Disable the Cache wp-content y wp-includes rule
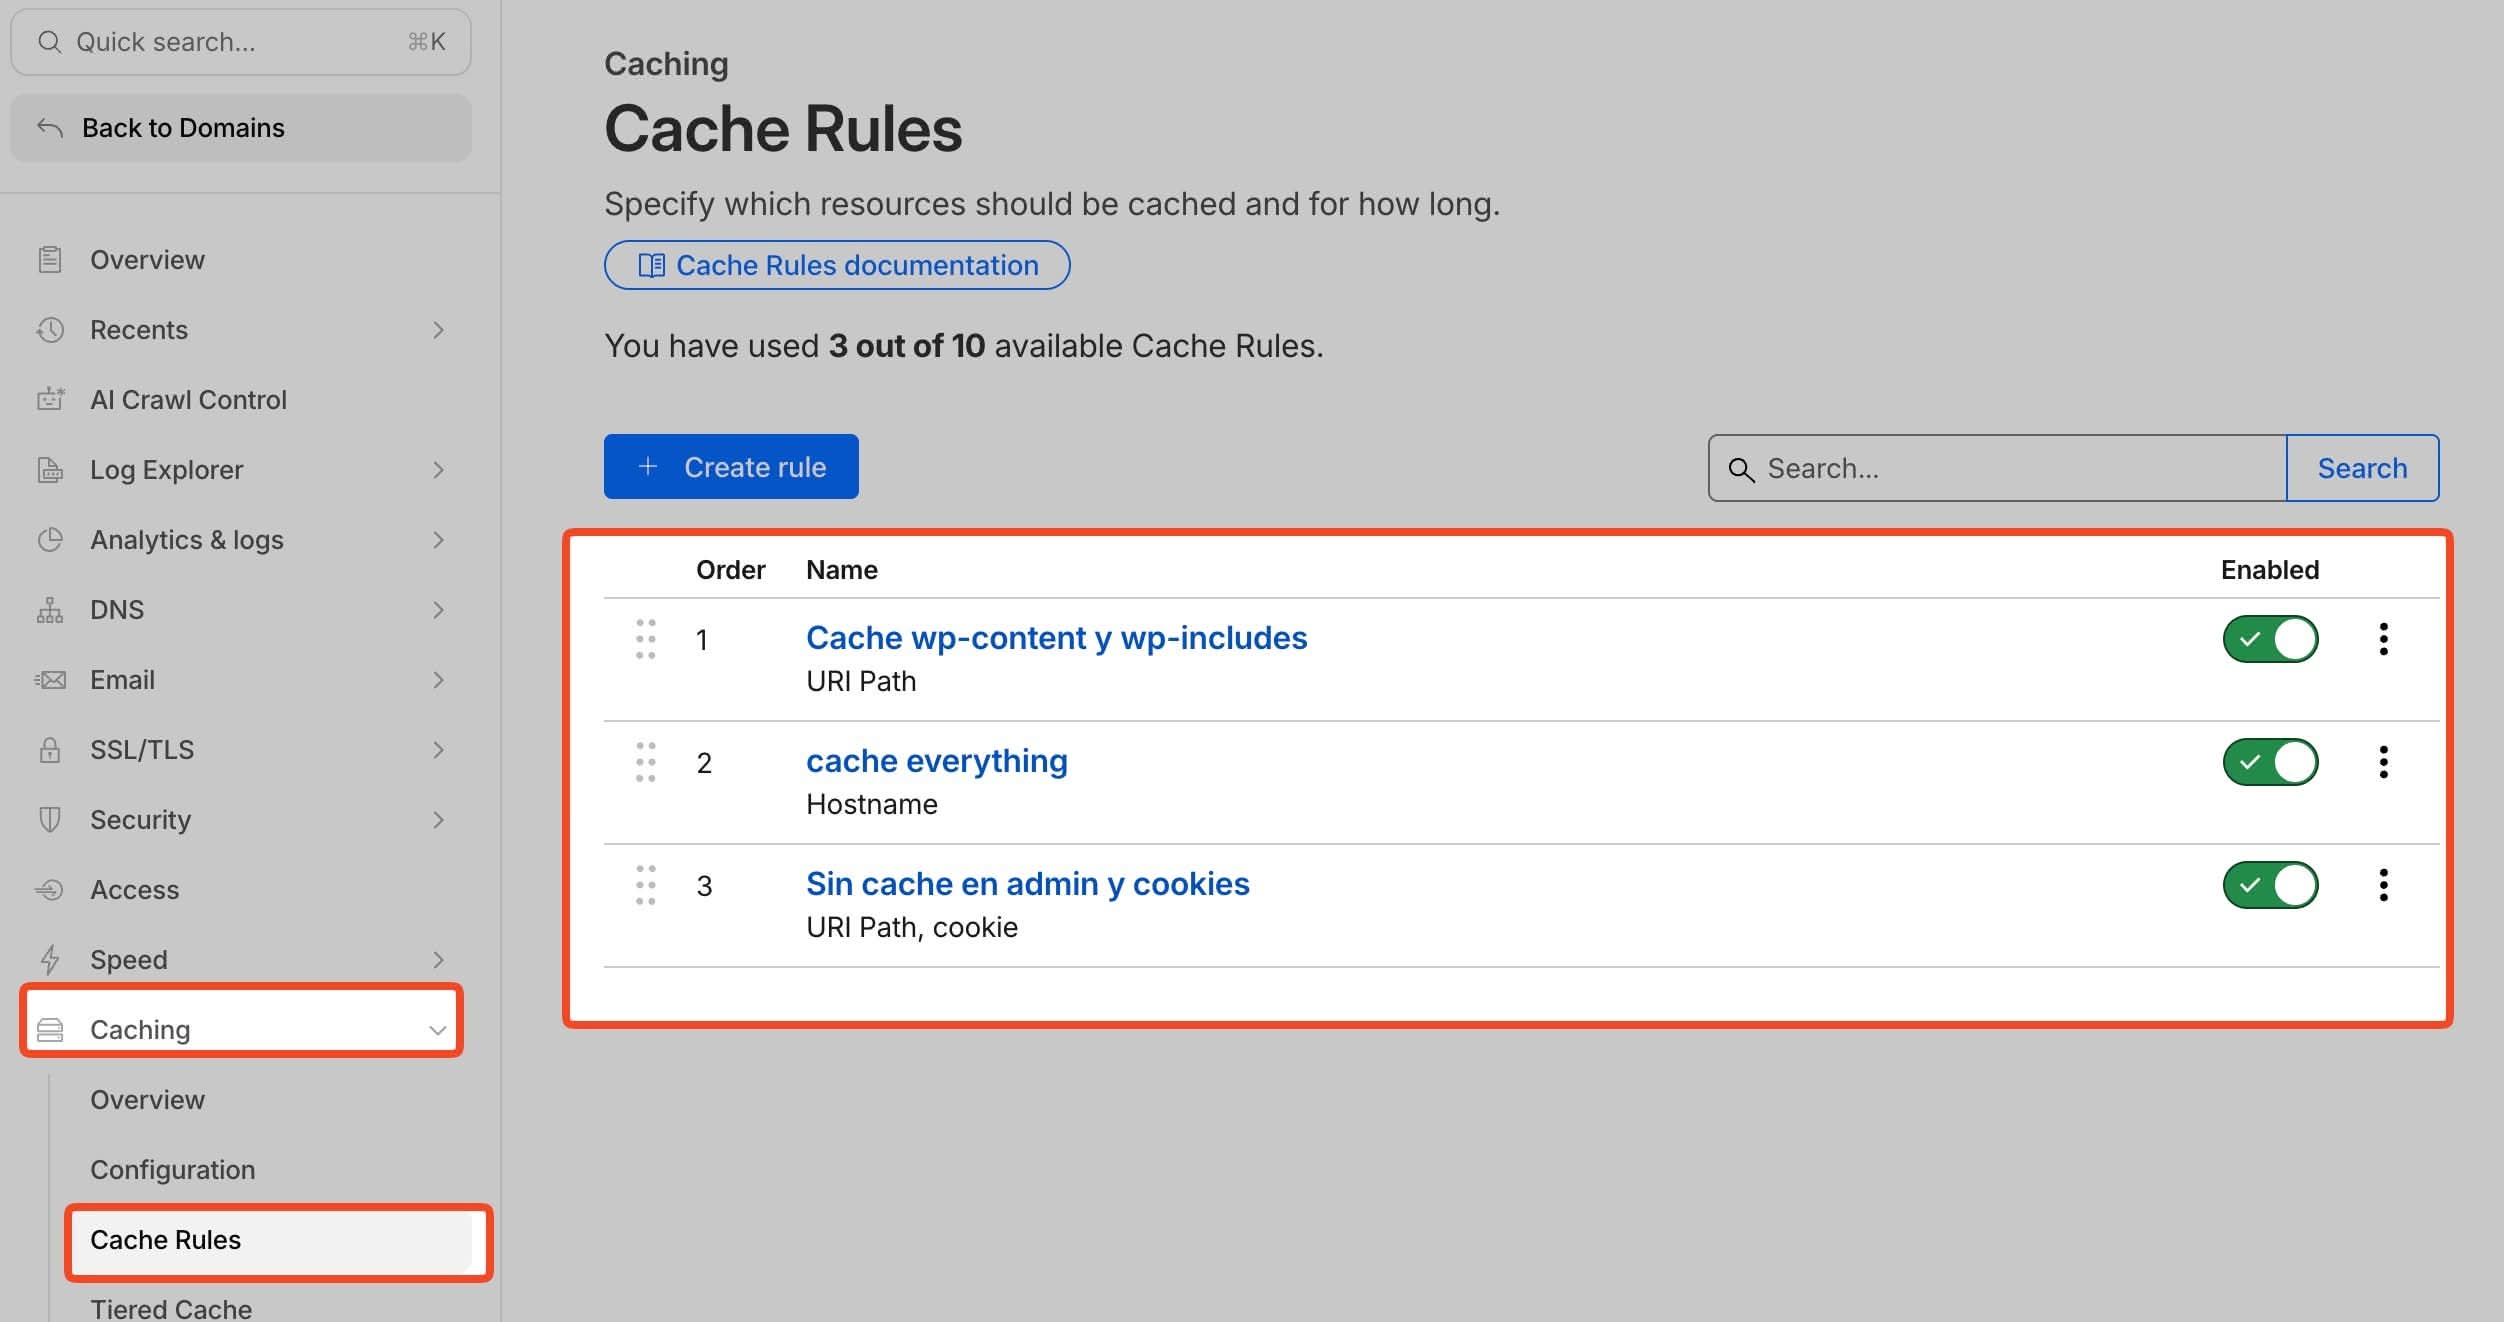 [2270, 639]
